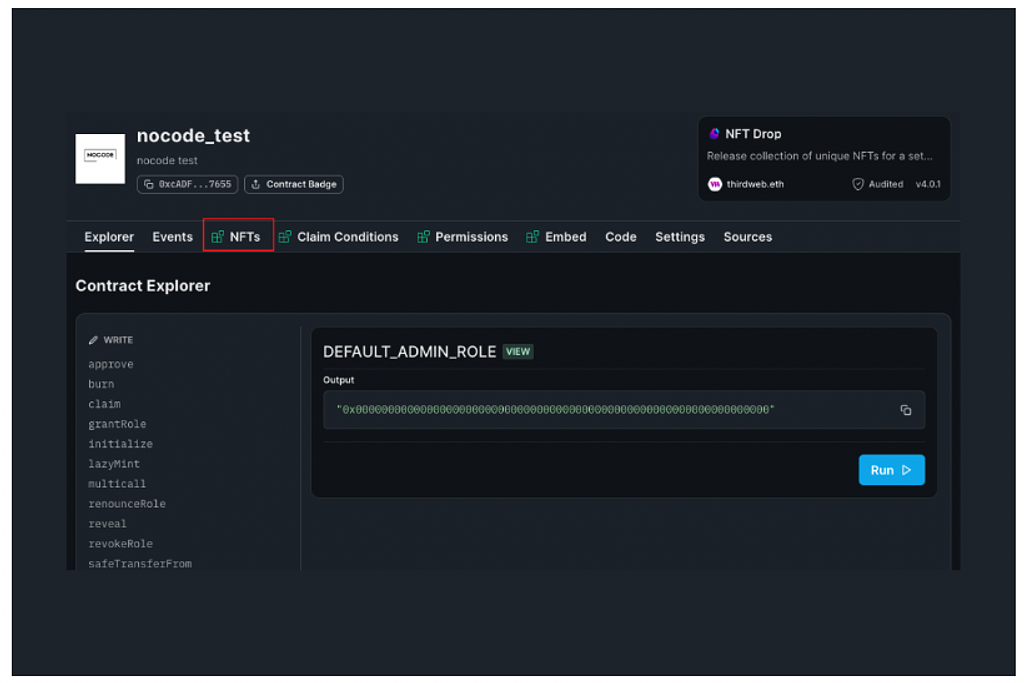The height and width of the screenshot is (683, 1024).
Task: Click the Audited shield icon
Action: [857, 184]
